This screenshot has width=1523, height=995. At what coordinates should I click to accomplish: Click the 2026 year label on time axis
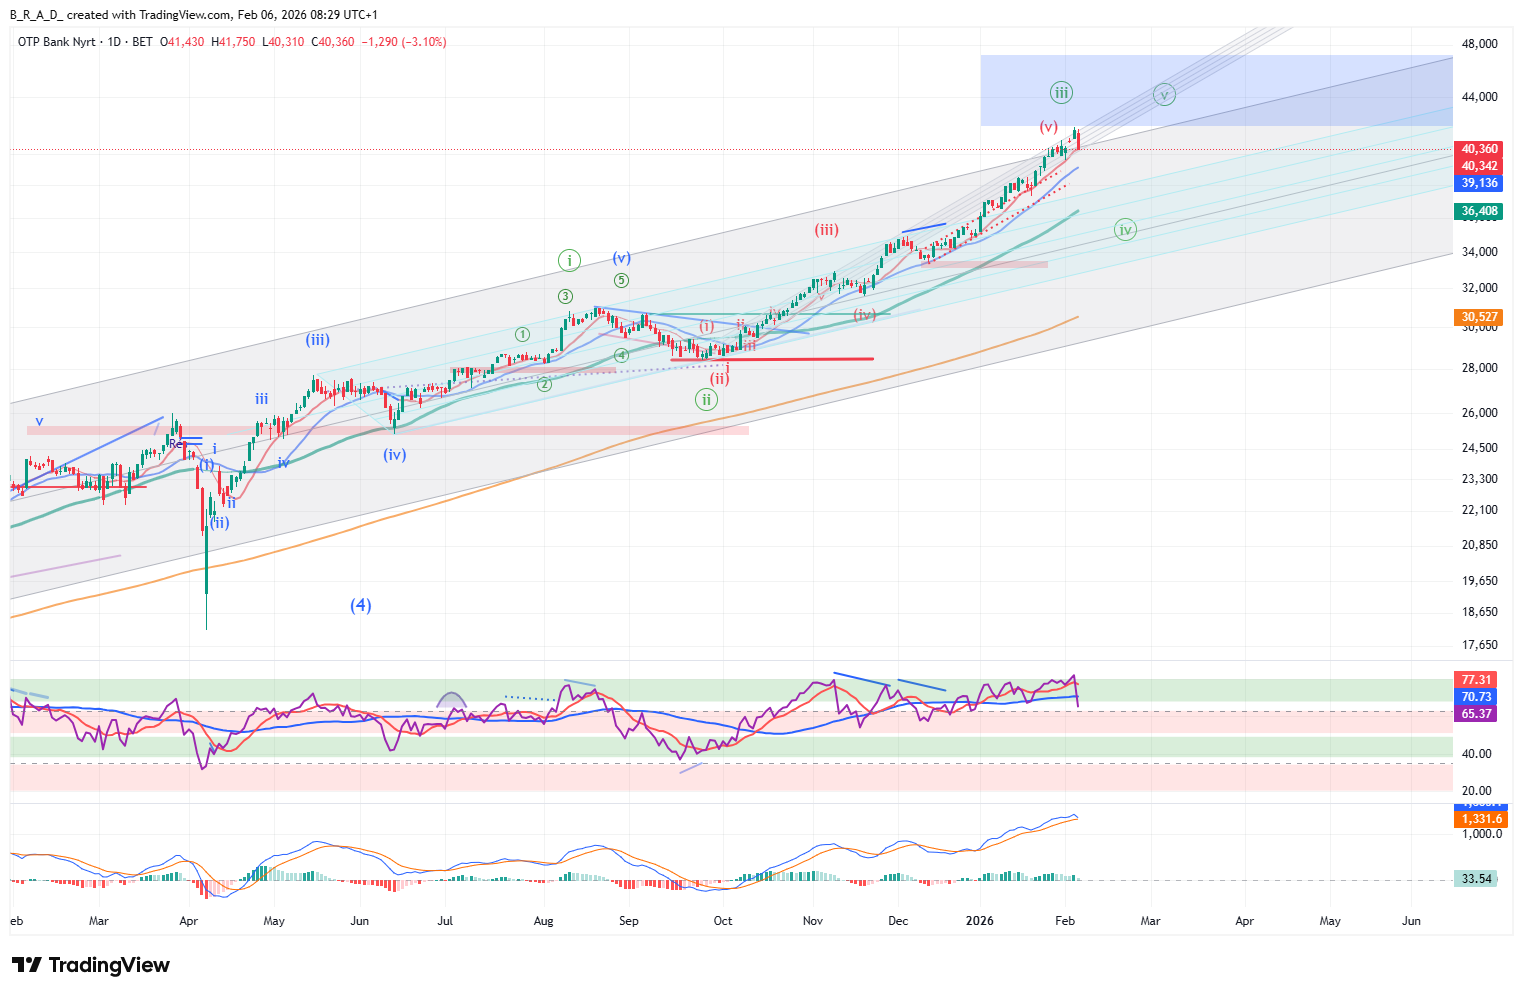980,920
